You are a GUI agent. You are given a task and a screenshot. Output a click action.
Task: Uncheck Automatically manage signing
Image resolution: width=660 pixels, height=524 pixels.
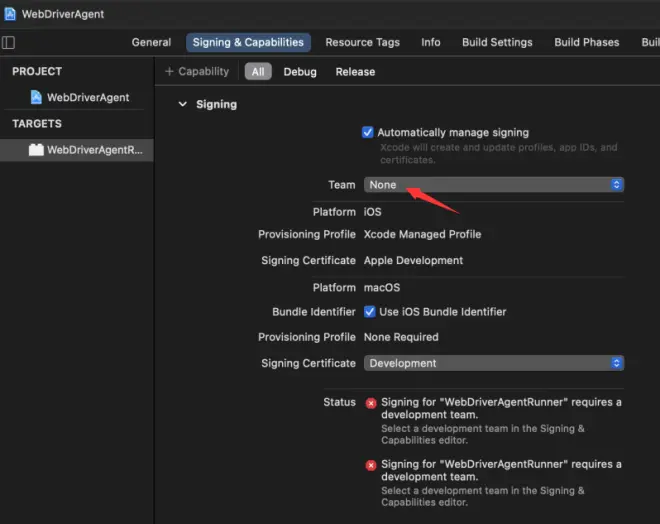(x=367, y=132)
